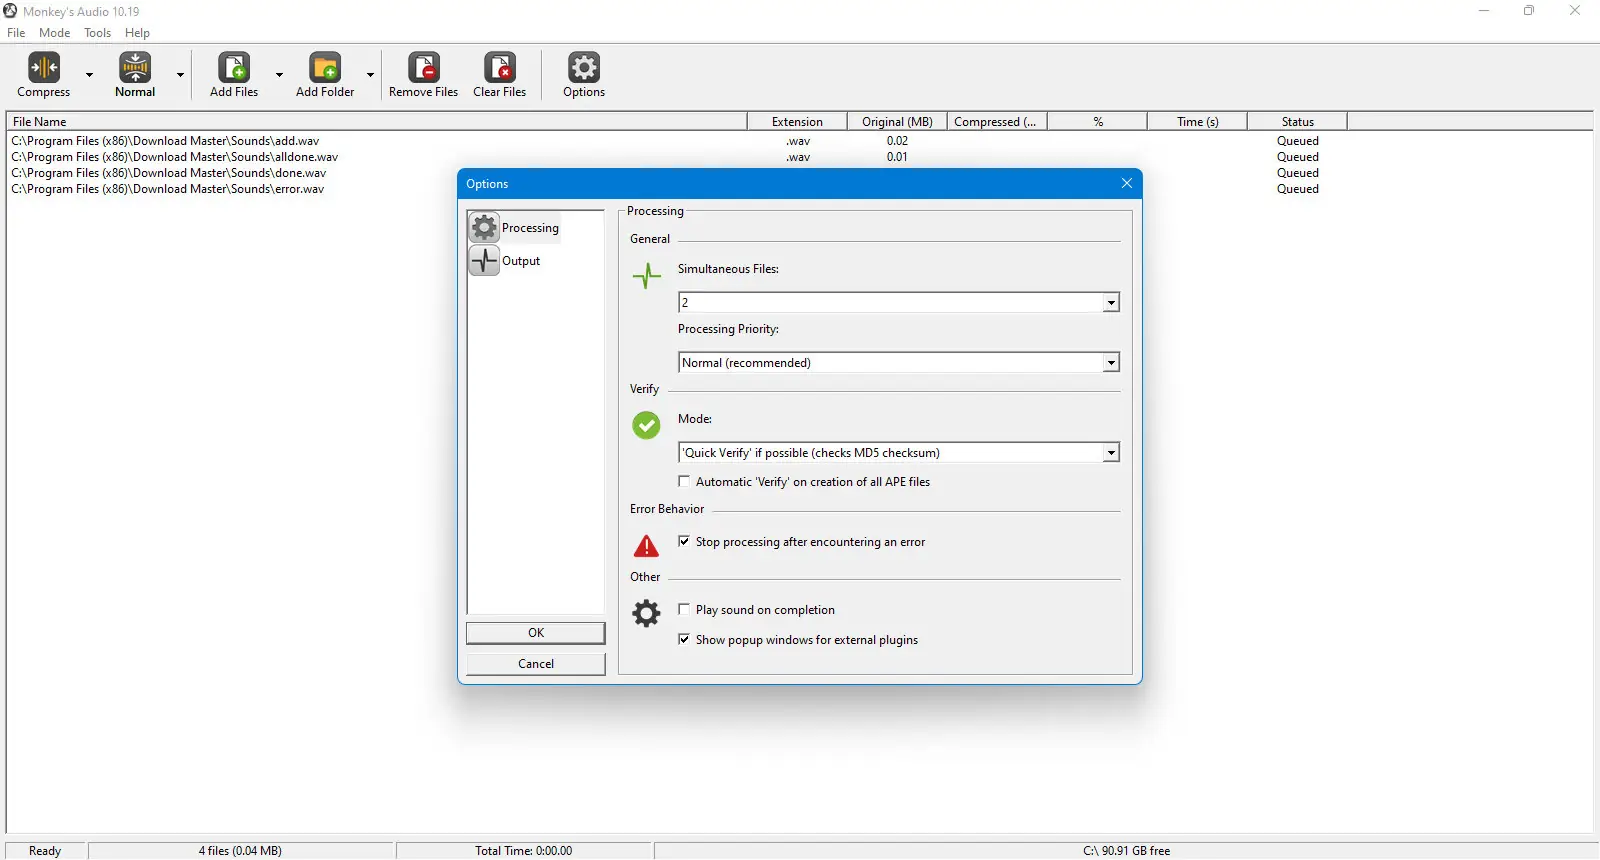The image size is (1600, 860).
Task: Expand the Add Folder dropdown arrow
Action: (370, 75)
